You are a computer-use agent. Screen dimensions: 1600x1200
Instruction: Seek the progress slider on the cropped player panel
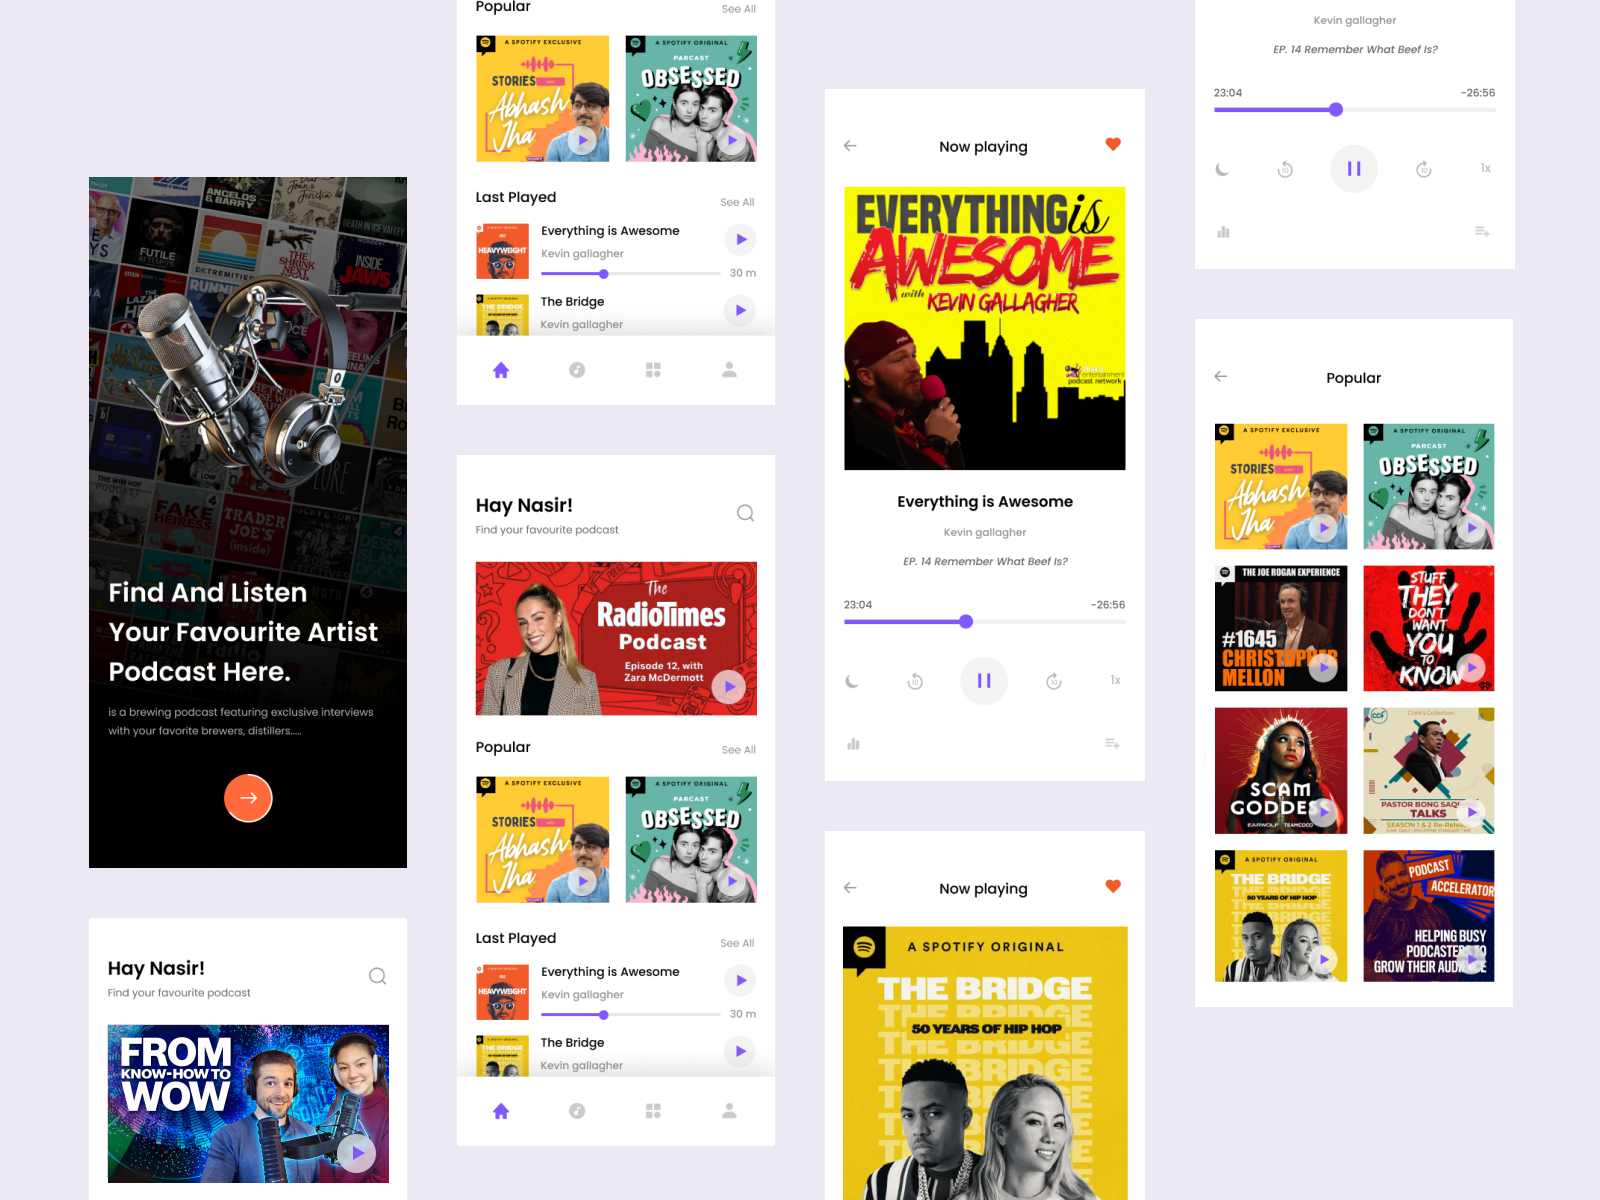coord(1355,110)
